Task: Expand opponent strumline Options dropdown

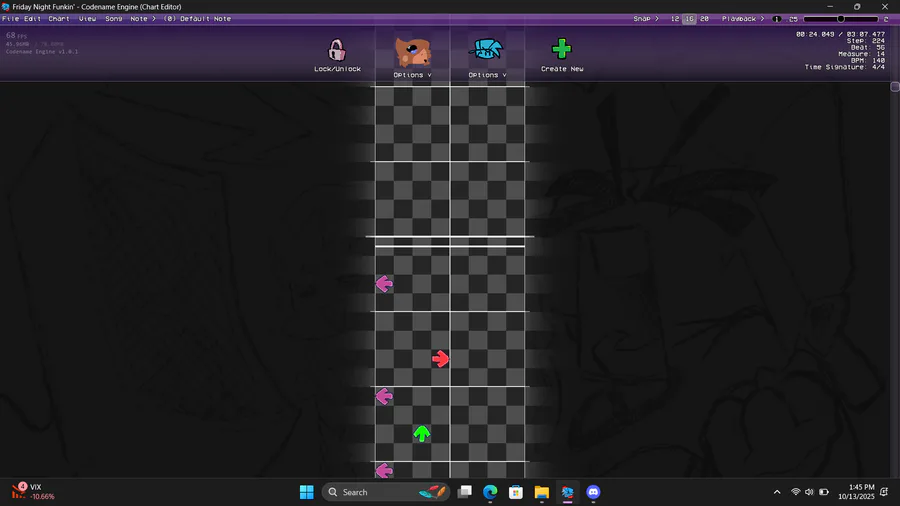Action: 412,75
